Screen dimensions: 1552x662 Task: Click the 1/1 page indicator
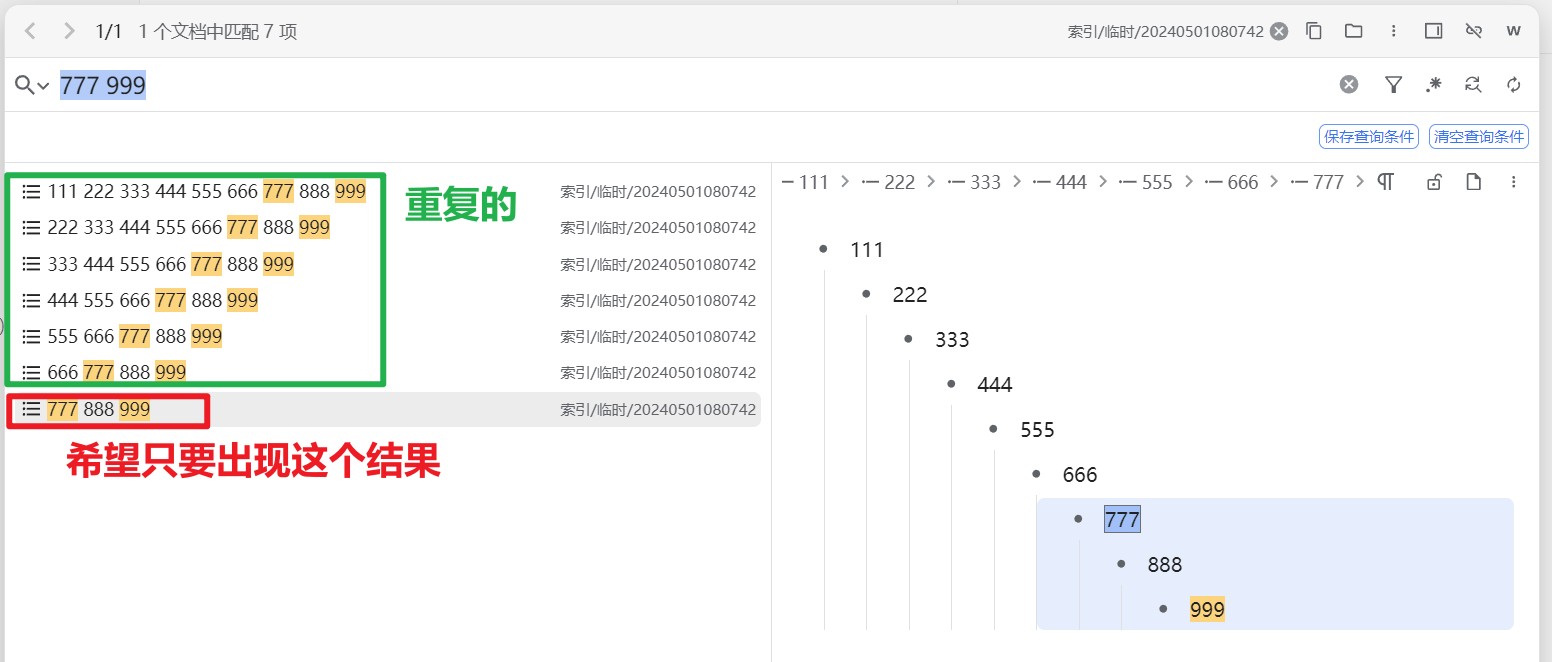pos(108,32)
